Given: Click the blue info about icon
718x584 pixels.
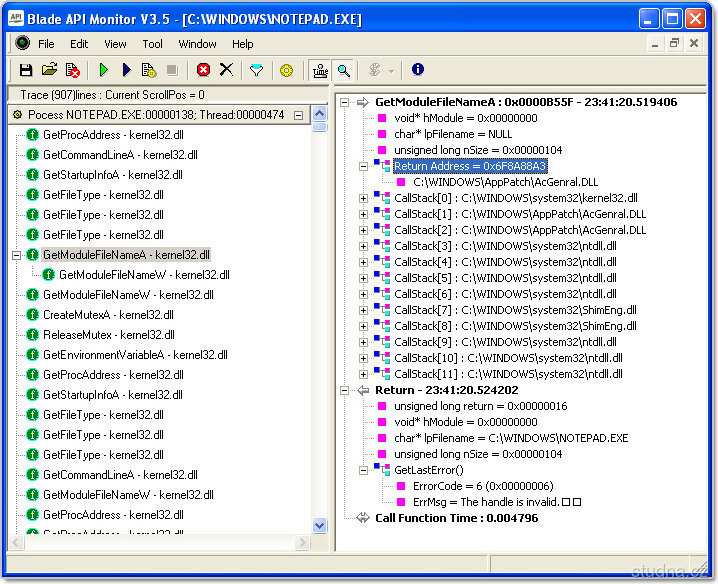Looking at the screenshot, I should 417,70.
